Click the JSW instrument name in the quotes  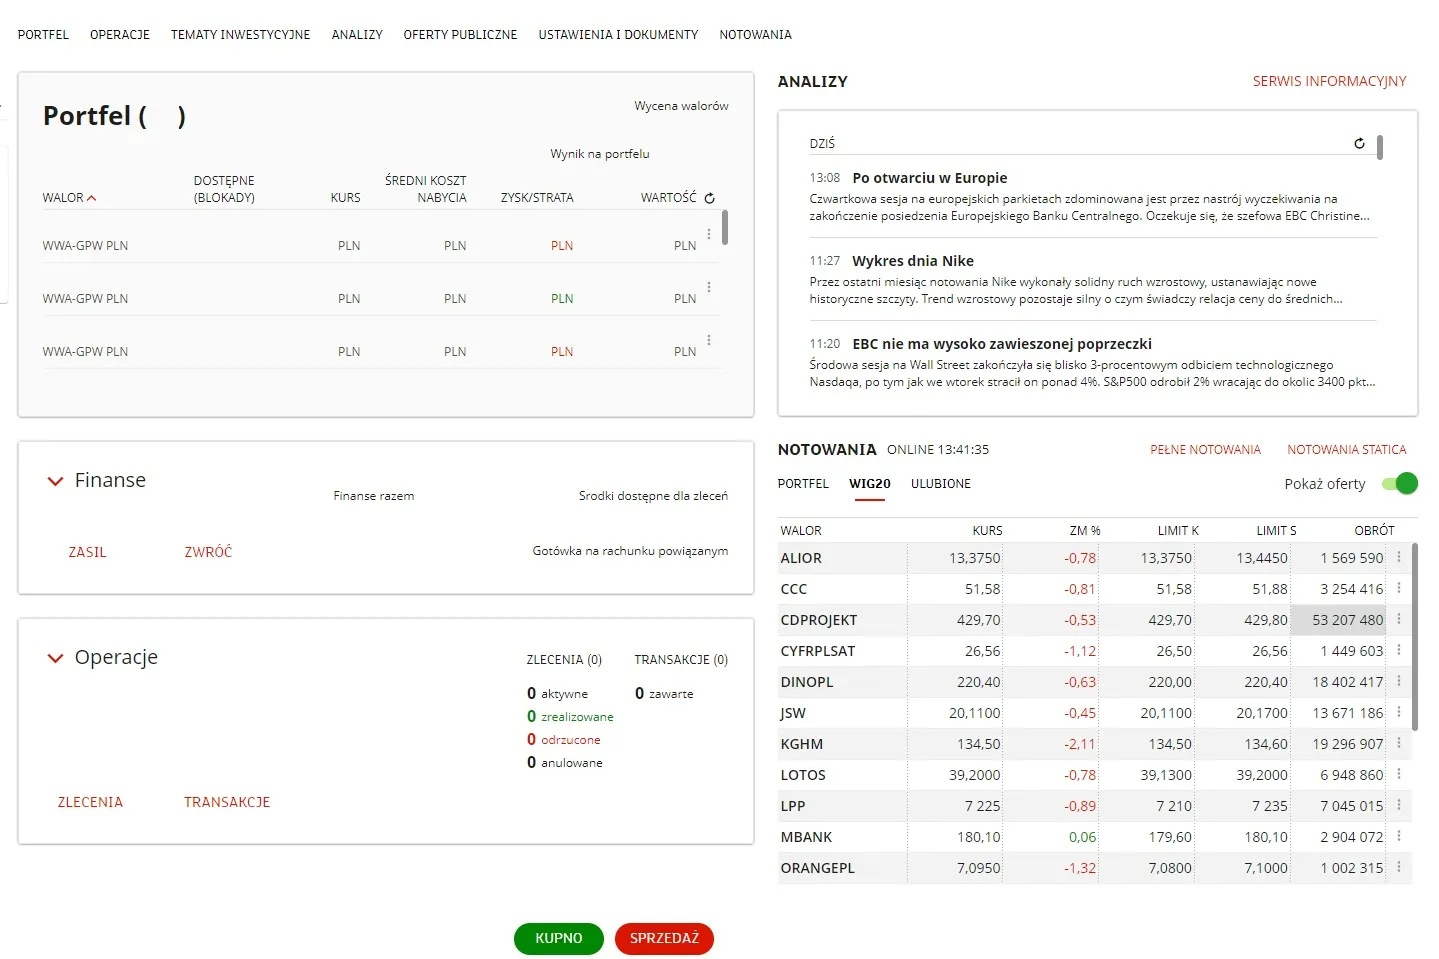pos(793,713)
